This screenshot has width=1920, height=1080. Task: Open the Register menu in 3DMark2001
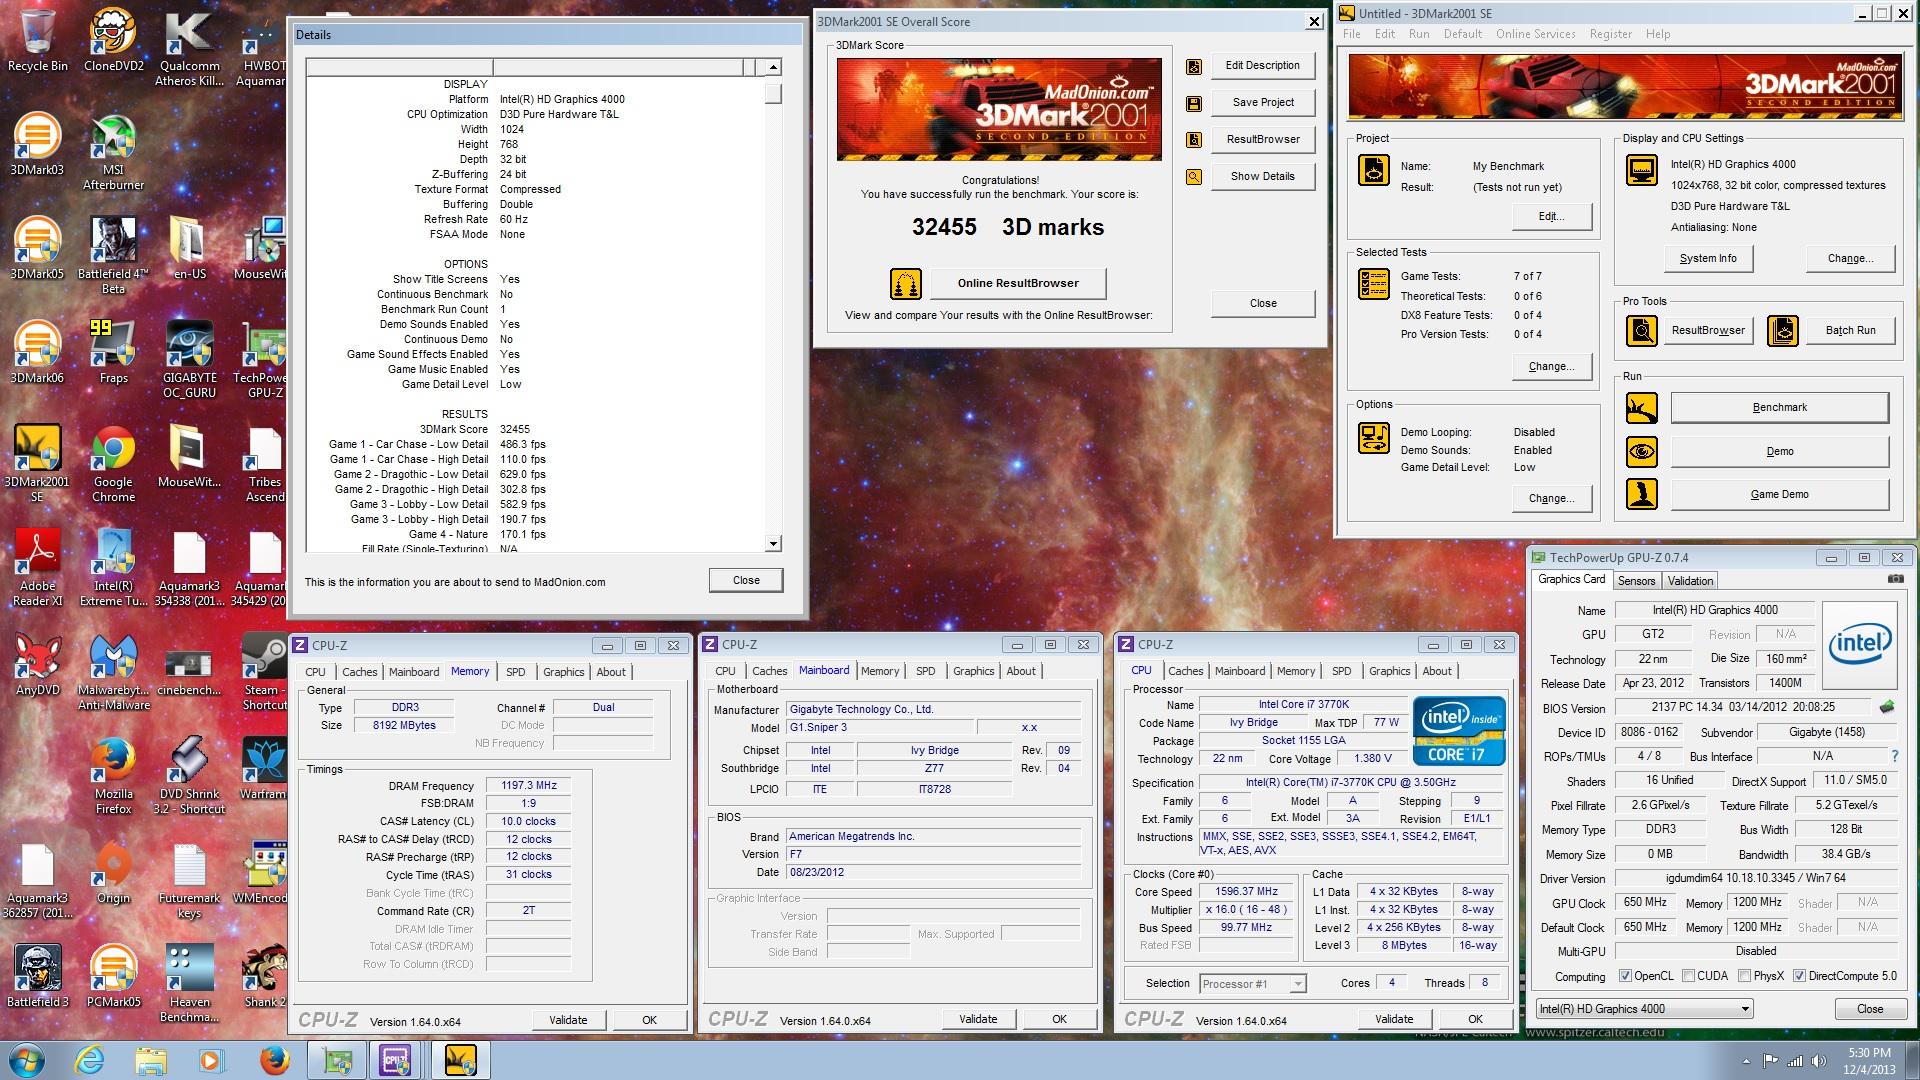click(x=1610, y=34)
